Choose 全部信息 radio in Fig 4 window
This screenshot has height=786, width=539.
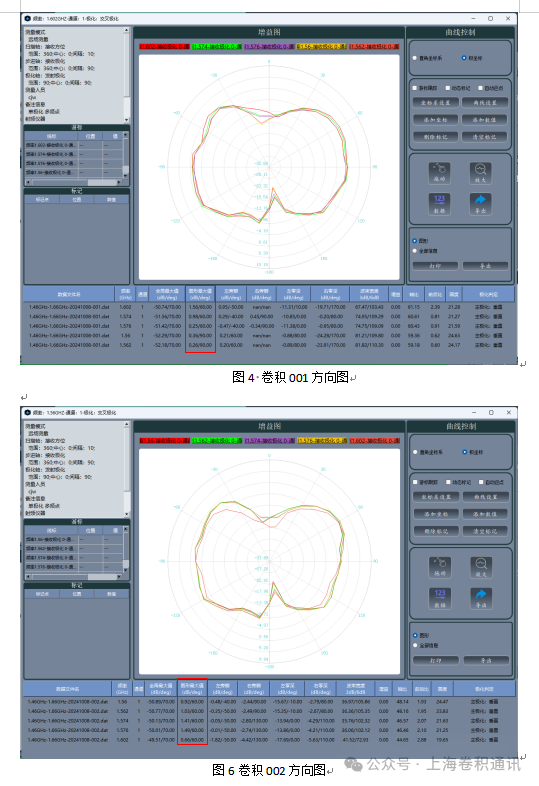(415, 251)
